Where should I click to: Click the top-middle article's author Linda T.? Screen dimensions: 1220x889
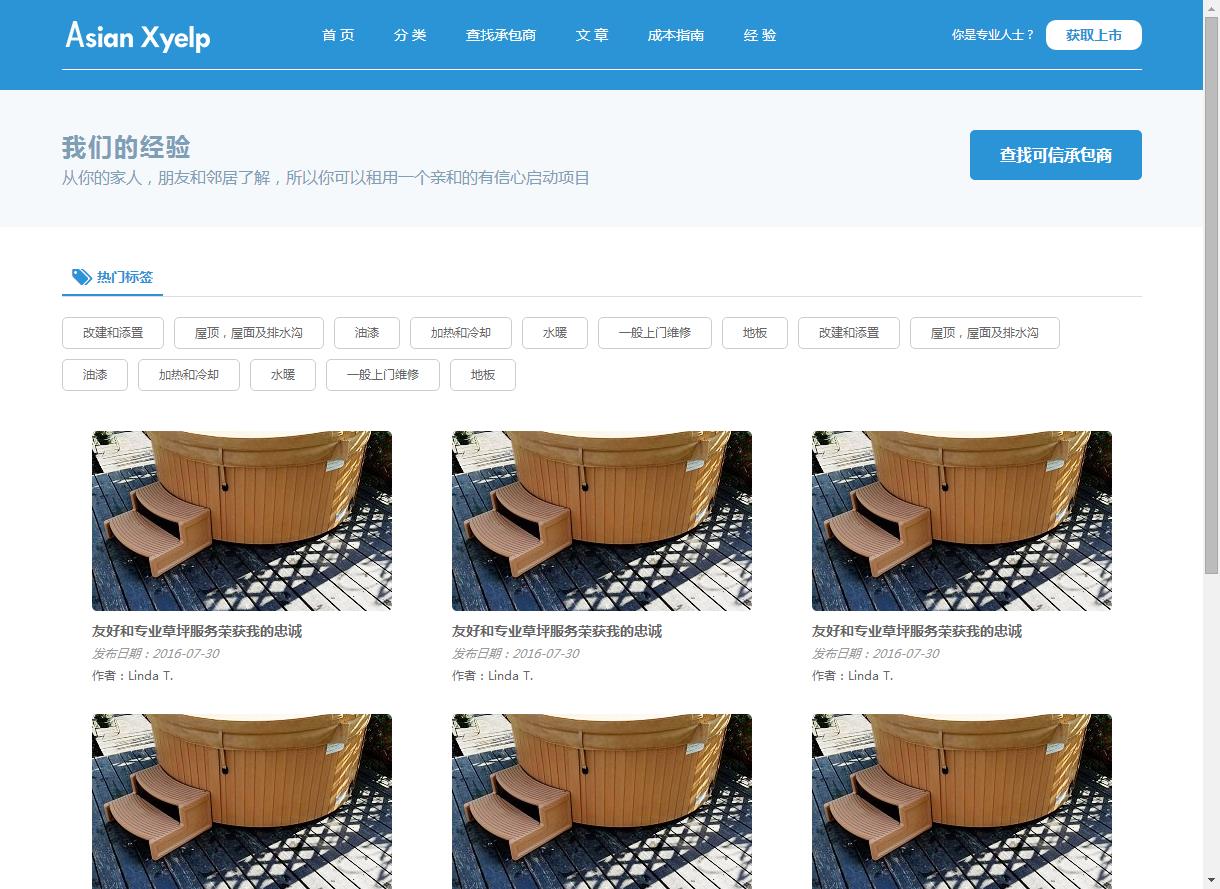click(x=510, y=676)
